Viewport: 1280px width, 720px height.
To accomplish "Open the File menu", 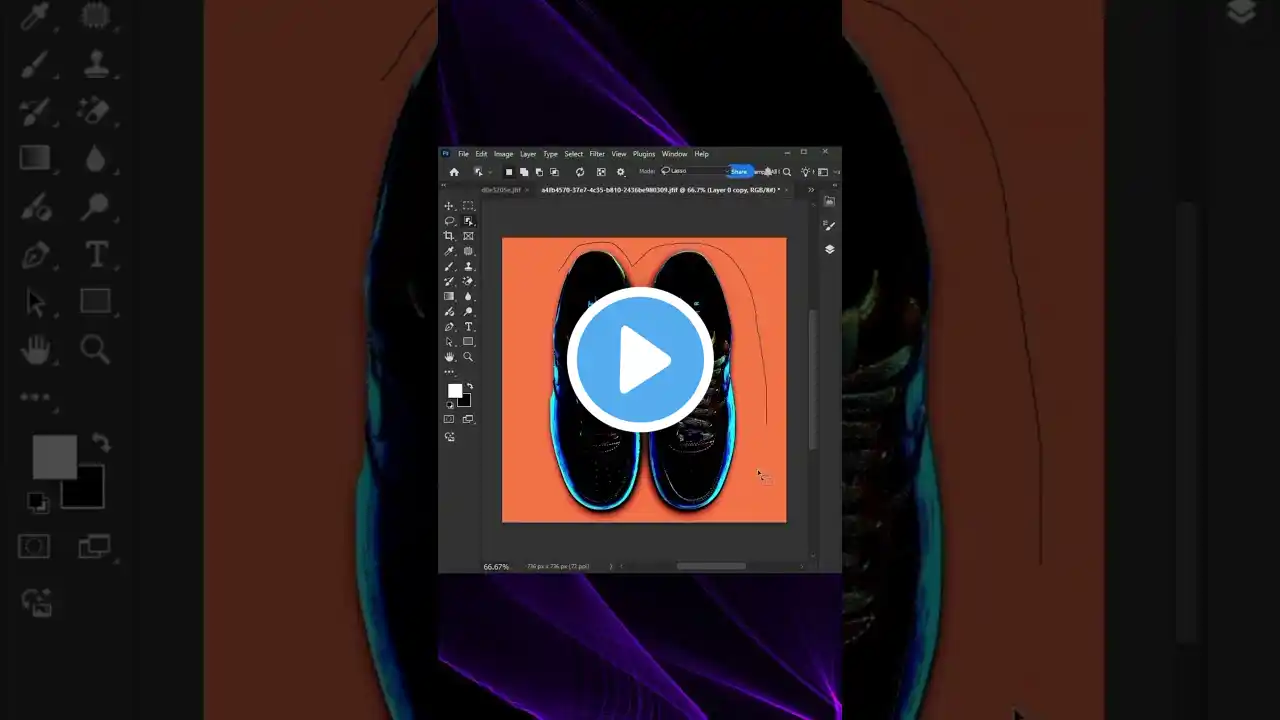I will point(463,154).
